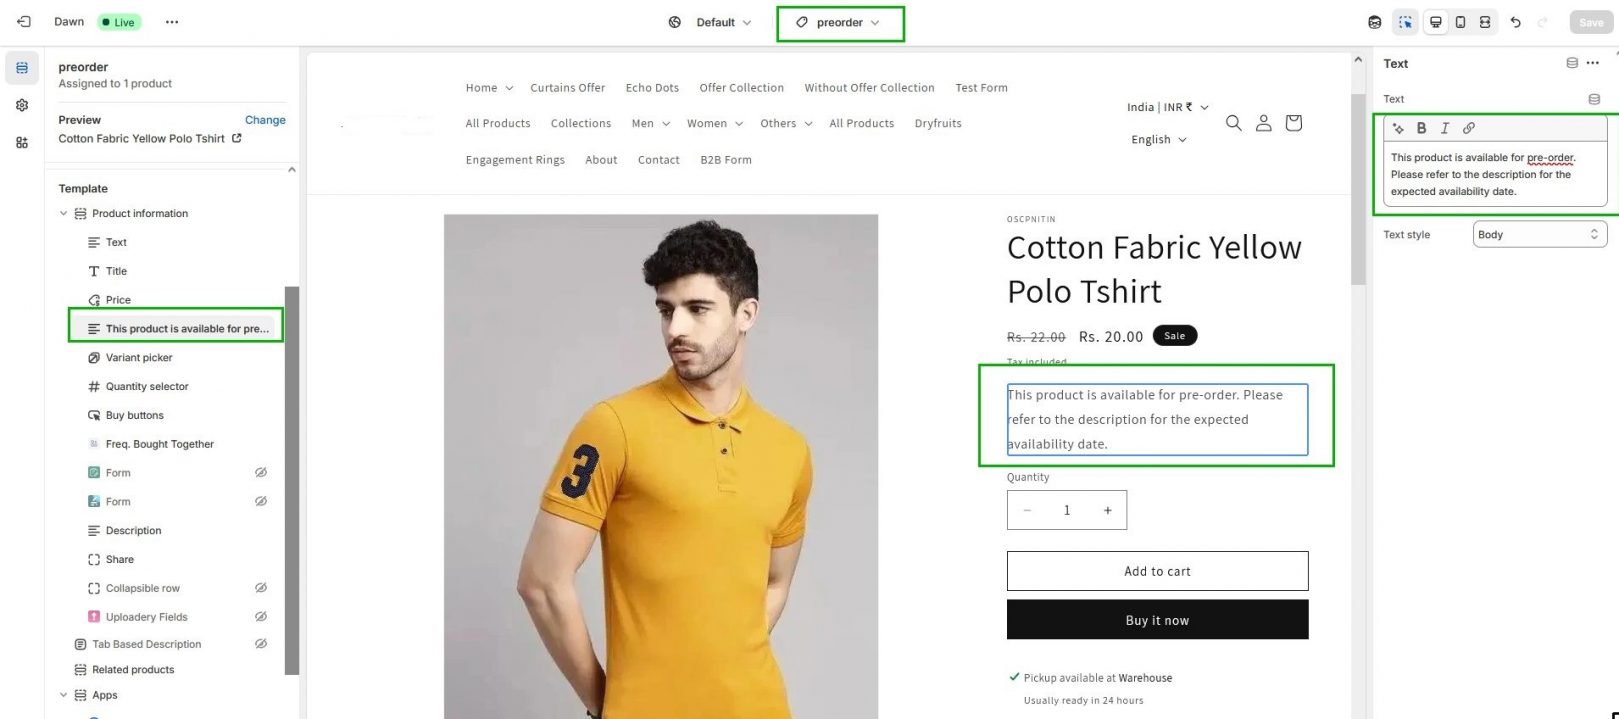Click the Change preview link
The width and height of the screenshot is (1619, 719).
point(265,120)
